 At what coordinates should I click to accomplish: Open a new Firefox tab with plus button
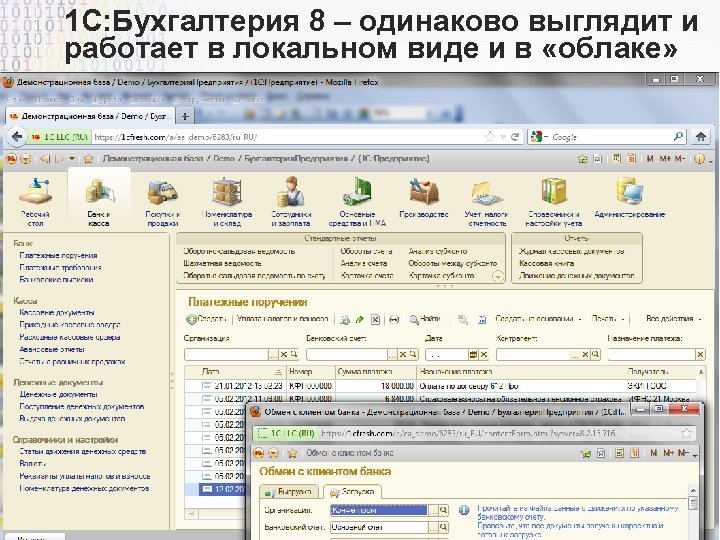click(185, 116)
